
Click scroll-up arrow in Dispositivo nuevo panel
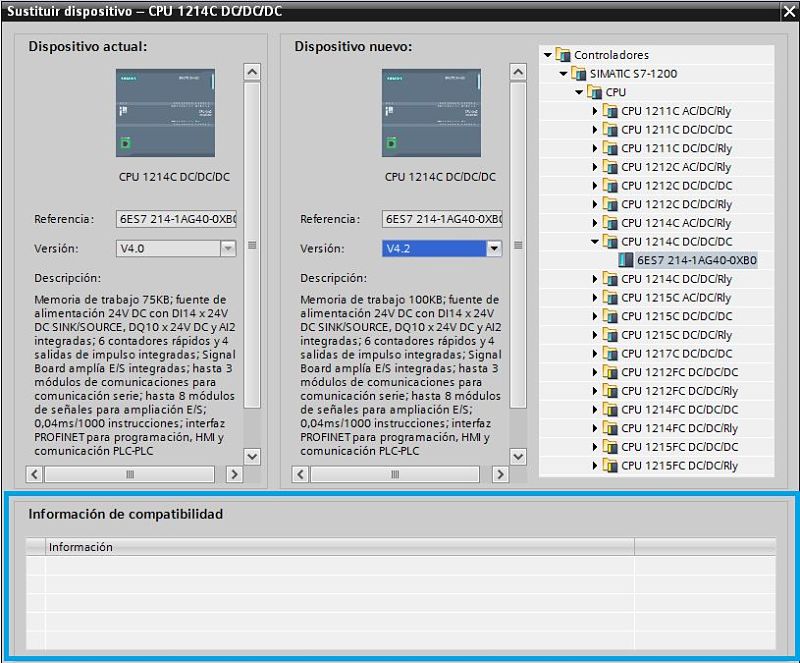(x=518, y=72)
